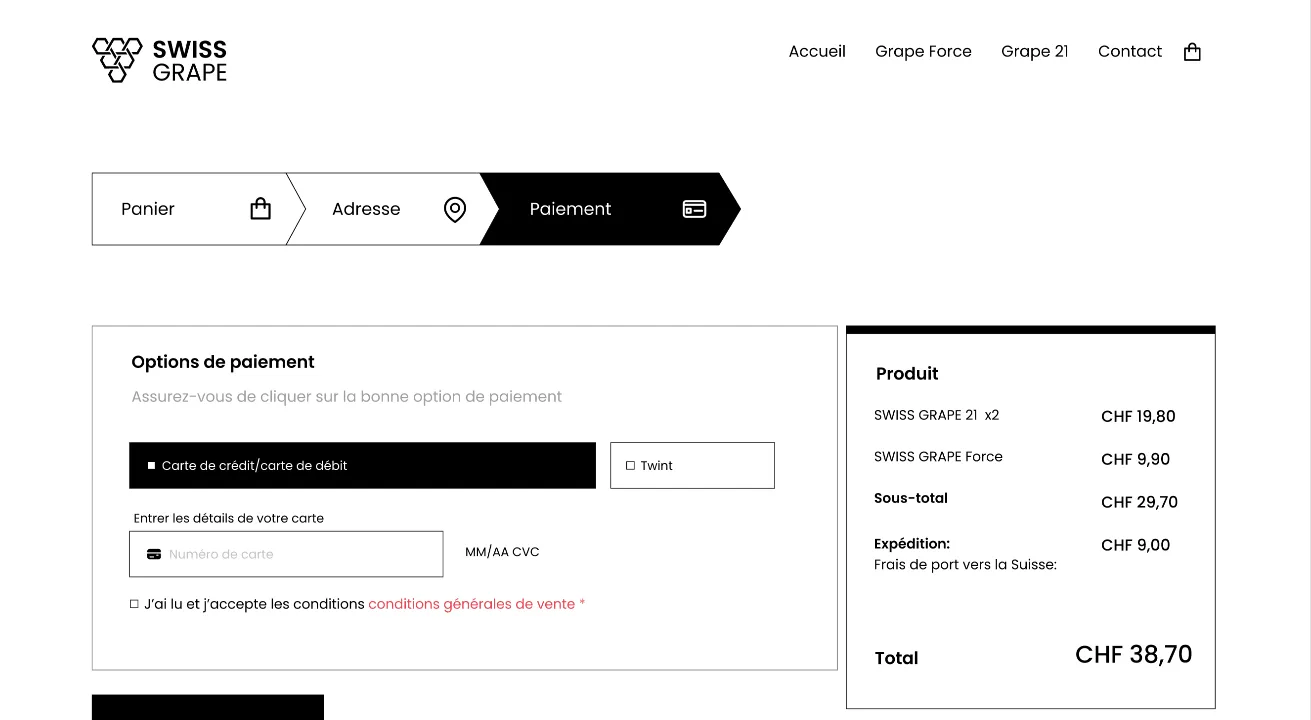
Task: Choose Twint as payment method
Action: click(x=692, y=466)
